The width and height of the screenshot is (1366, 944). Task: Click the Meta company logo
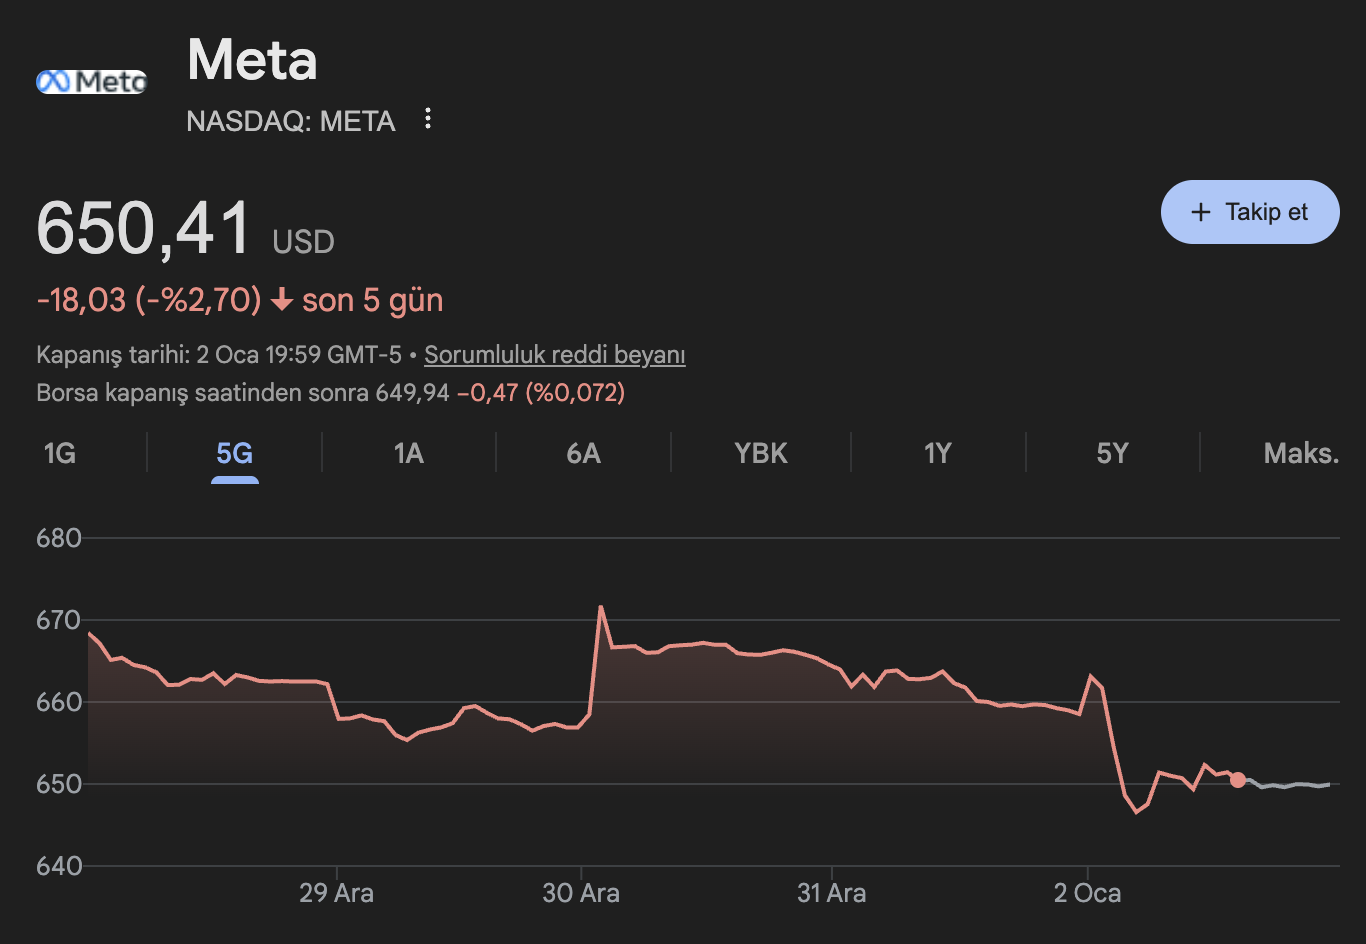pos(90,81)
